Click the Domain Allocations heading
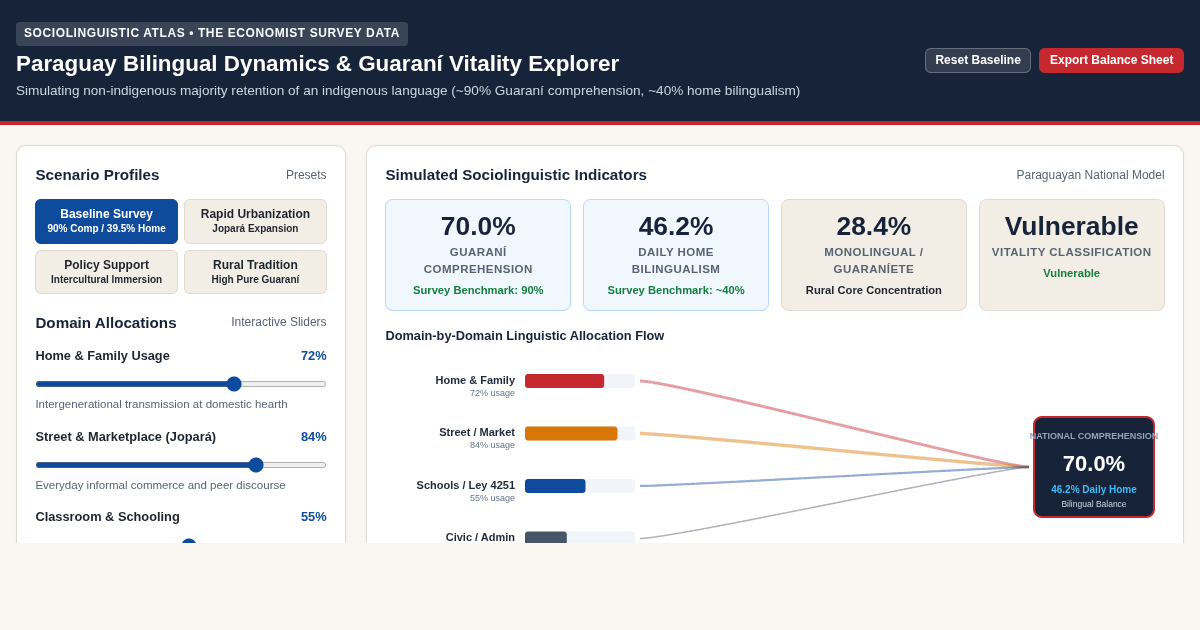Screen dimensions: 1200x630 coord(106,323)
